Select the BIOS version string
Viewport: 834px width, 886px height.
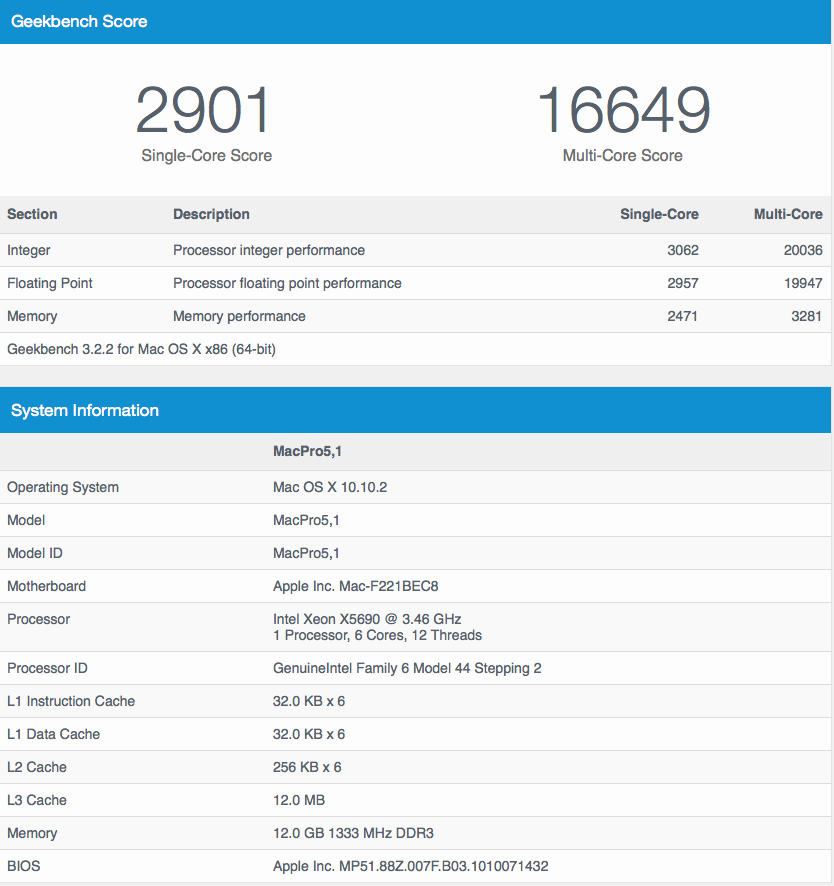411,866
